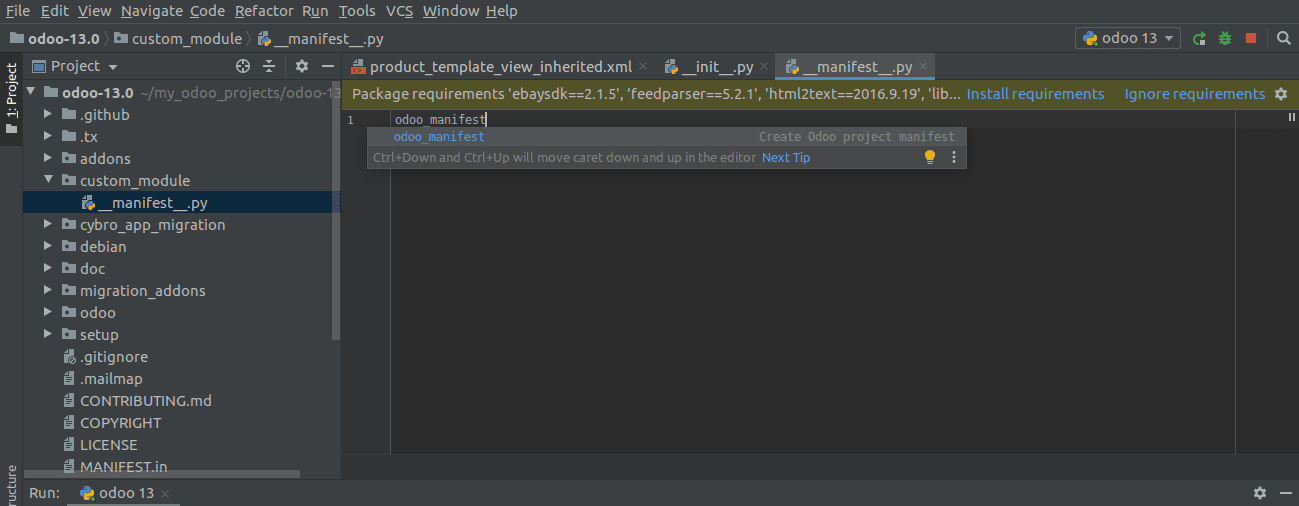The height and width of the screenshot is (506, 1299).
Task: Open the Help menu
Action: click(x=501, y=11)
